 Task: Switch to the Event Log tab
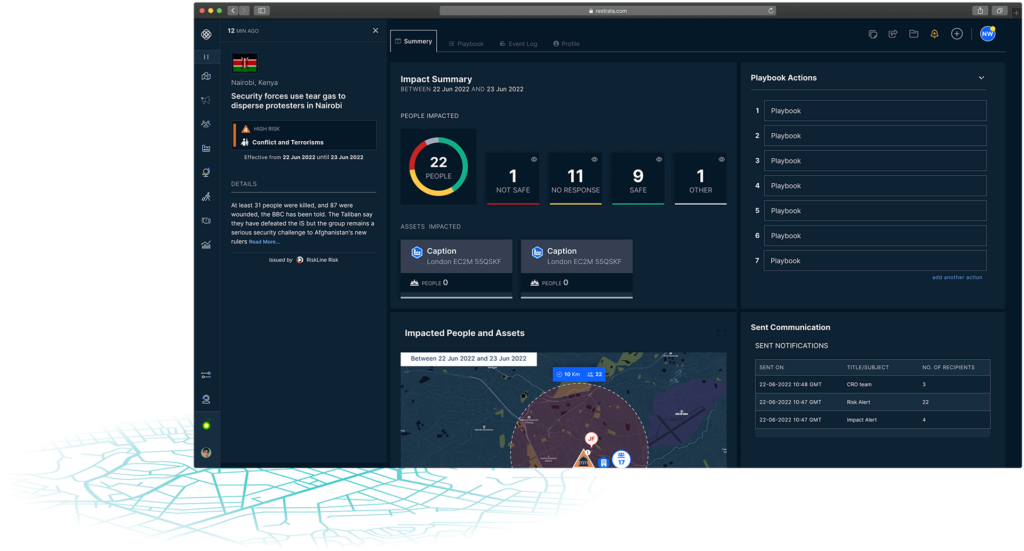pyautogui.click(x=518, y=44)
